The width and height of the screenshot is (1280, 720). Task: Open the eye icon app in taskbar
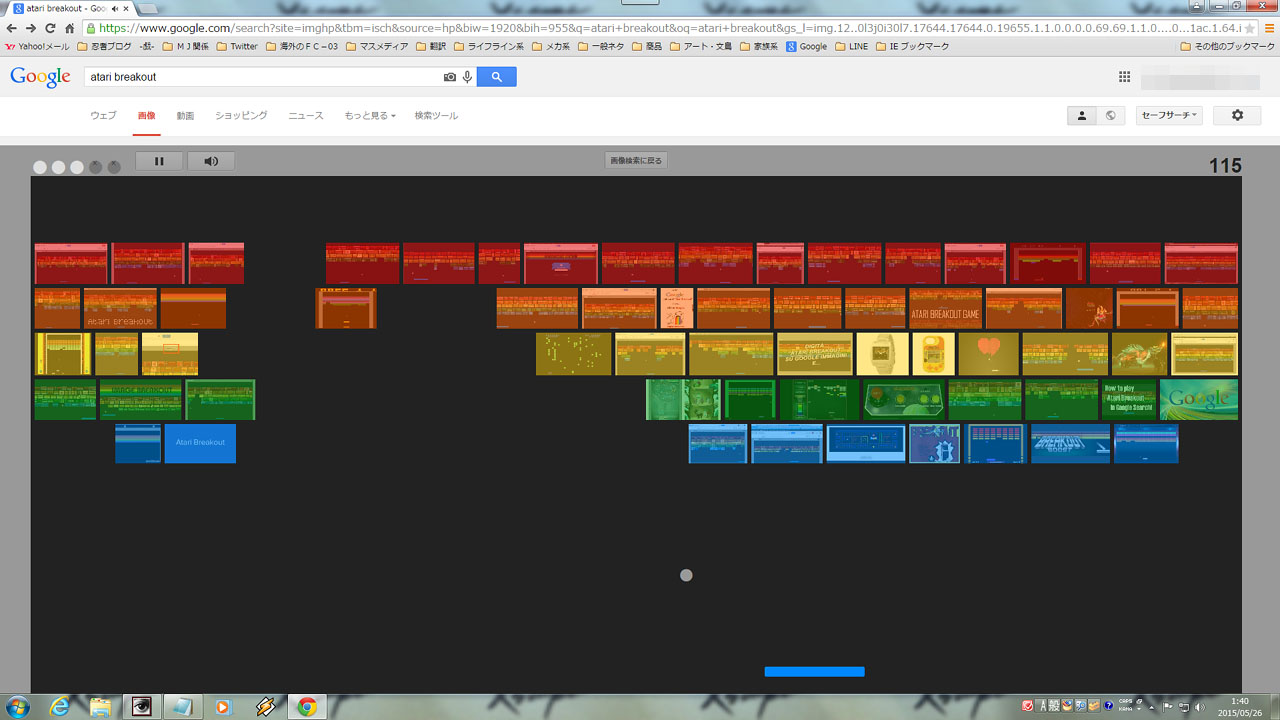[142, 707]
